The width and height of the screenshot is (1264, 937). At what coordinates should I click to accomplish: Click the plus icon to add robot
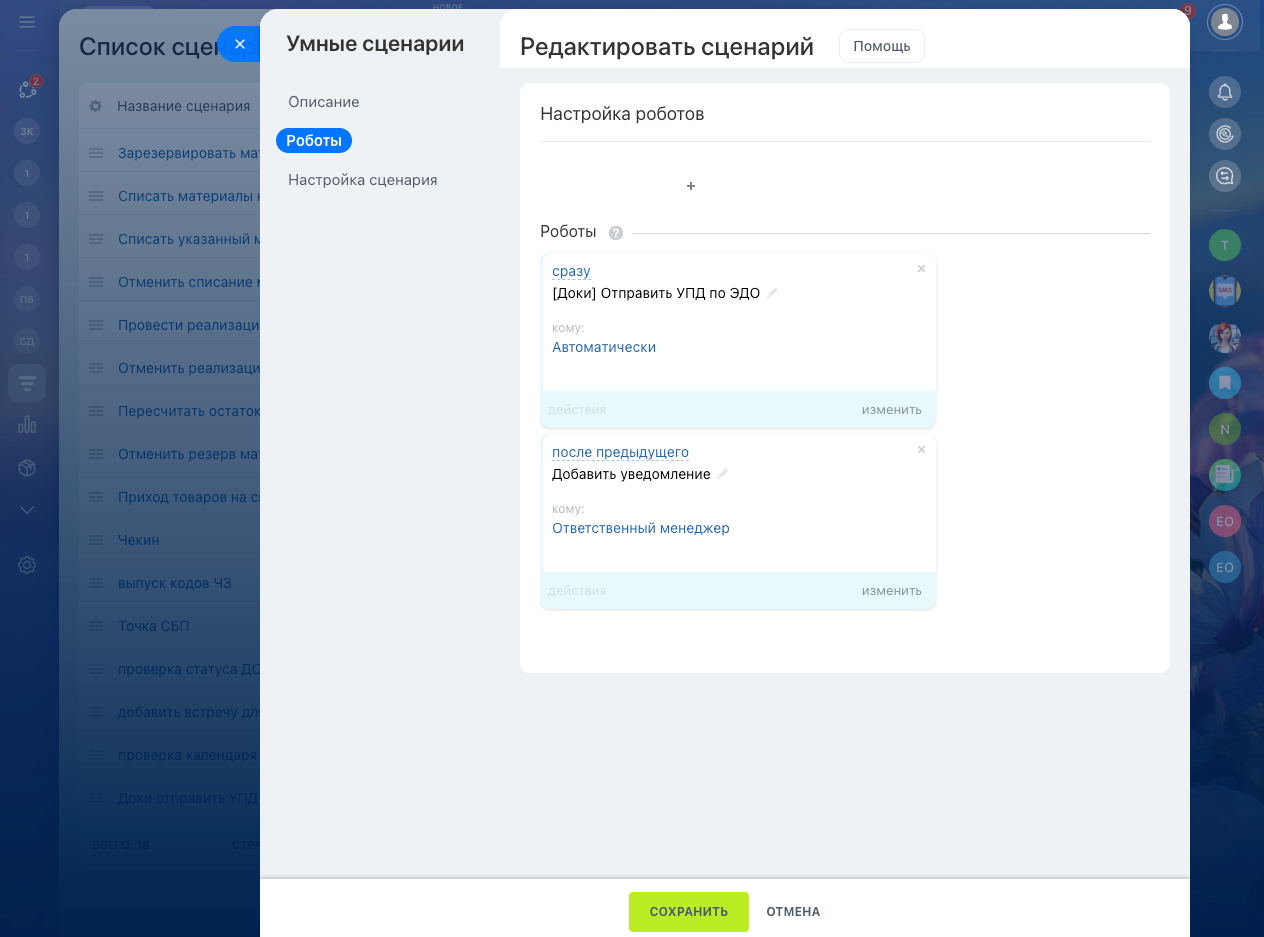[x=690, y=186]
